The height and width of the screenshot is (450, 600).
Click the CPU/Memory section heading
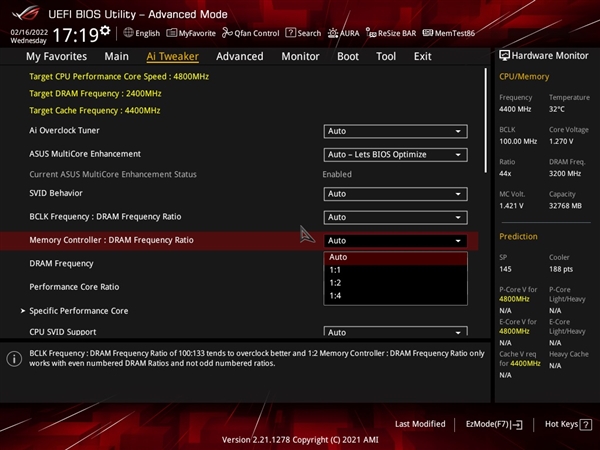[524, 77]
